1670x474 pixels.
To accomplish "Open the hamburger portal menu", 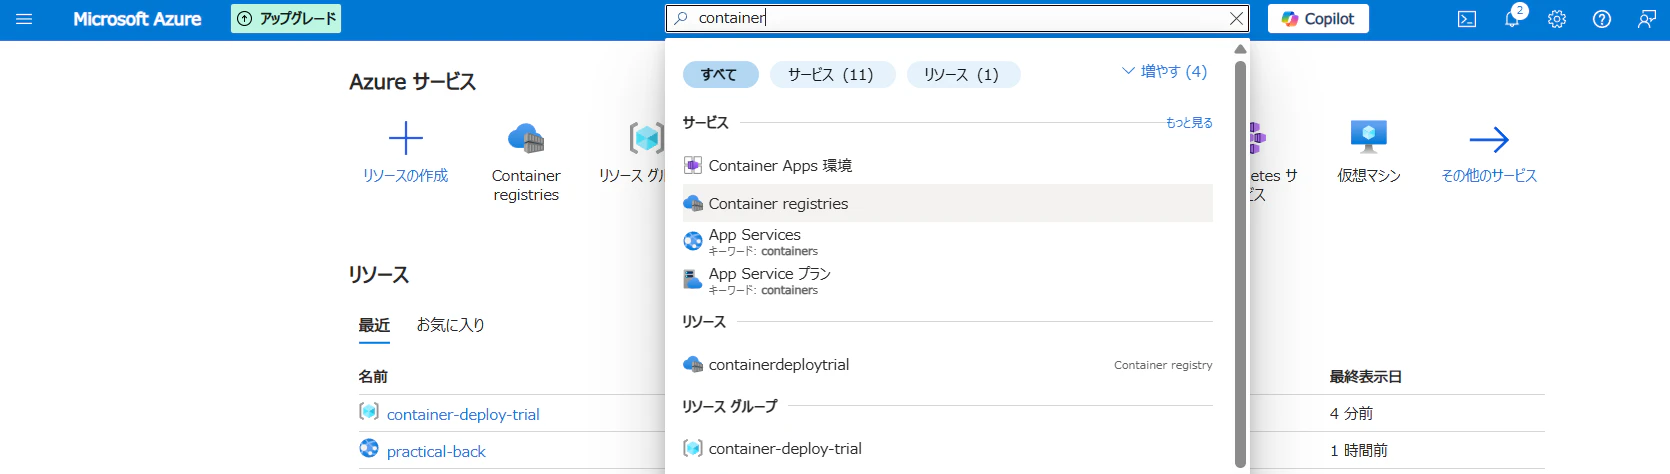I will tap(25, 19).
